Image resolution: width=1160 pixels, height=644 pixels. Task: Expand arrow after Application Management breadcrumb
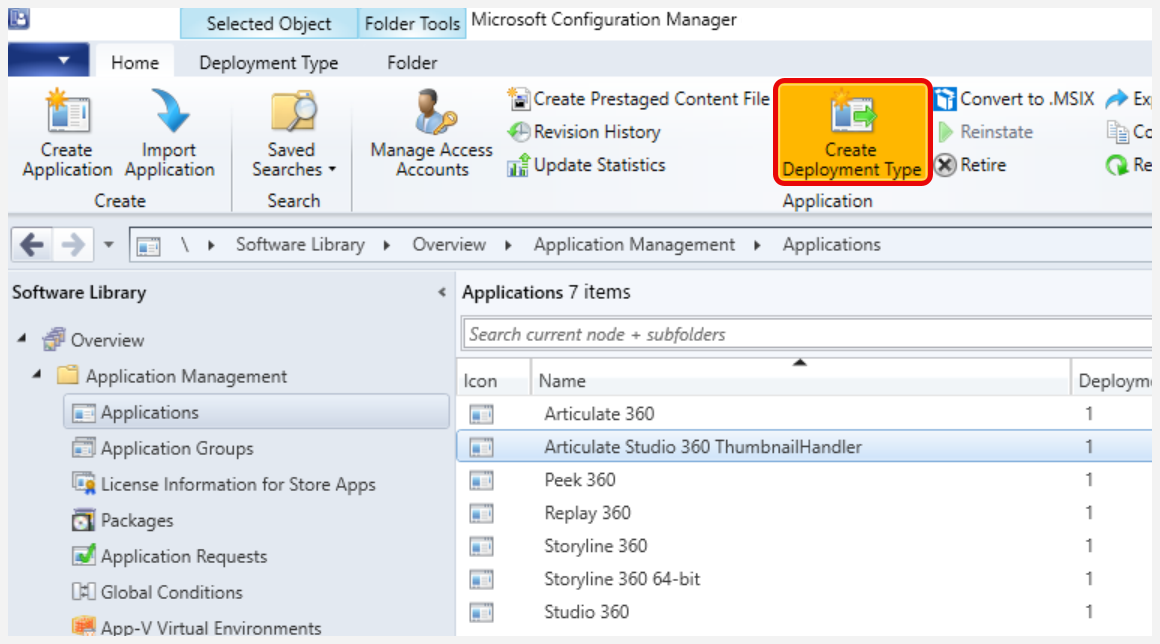758,245
